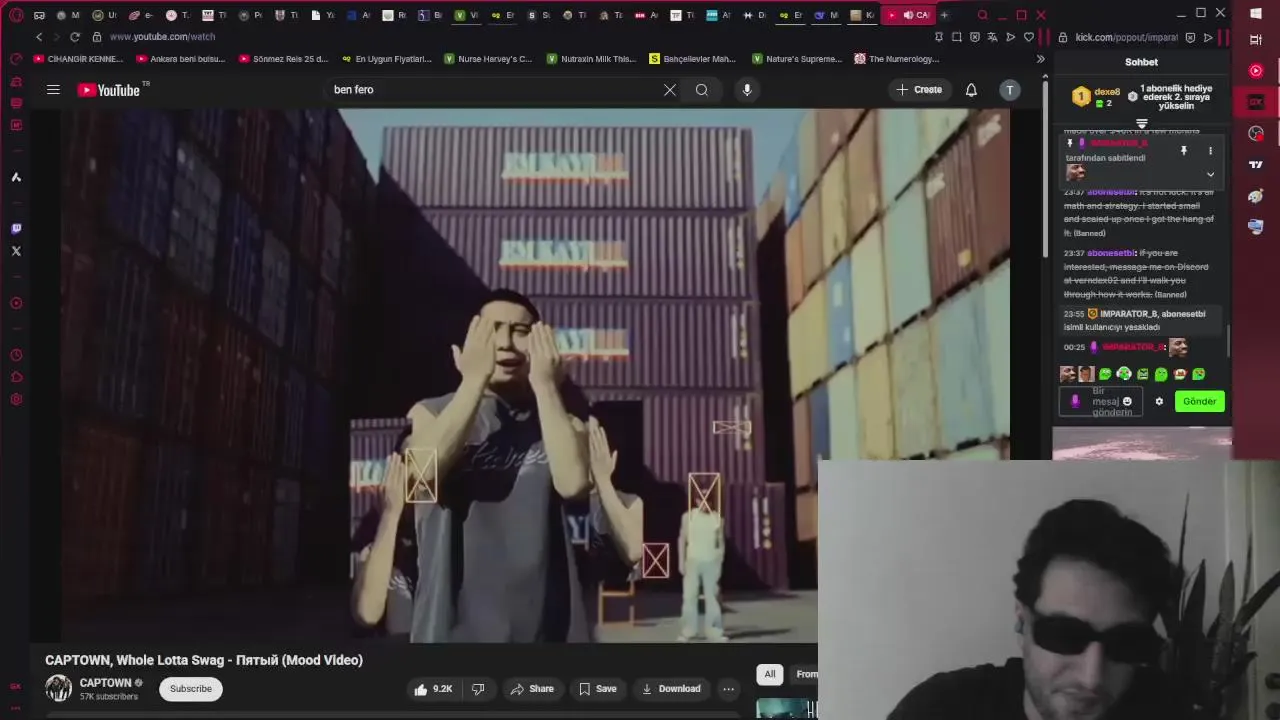This screenshot has width=1280, height=720.
Task: Clear the 'ben fero' search text
Action: [x=670, y=90]
